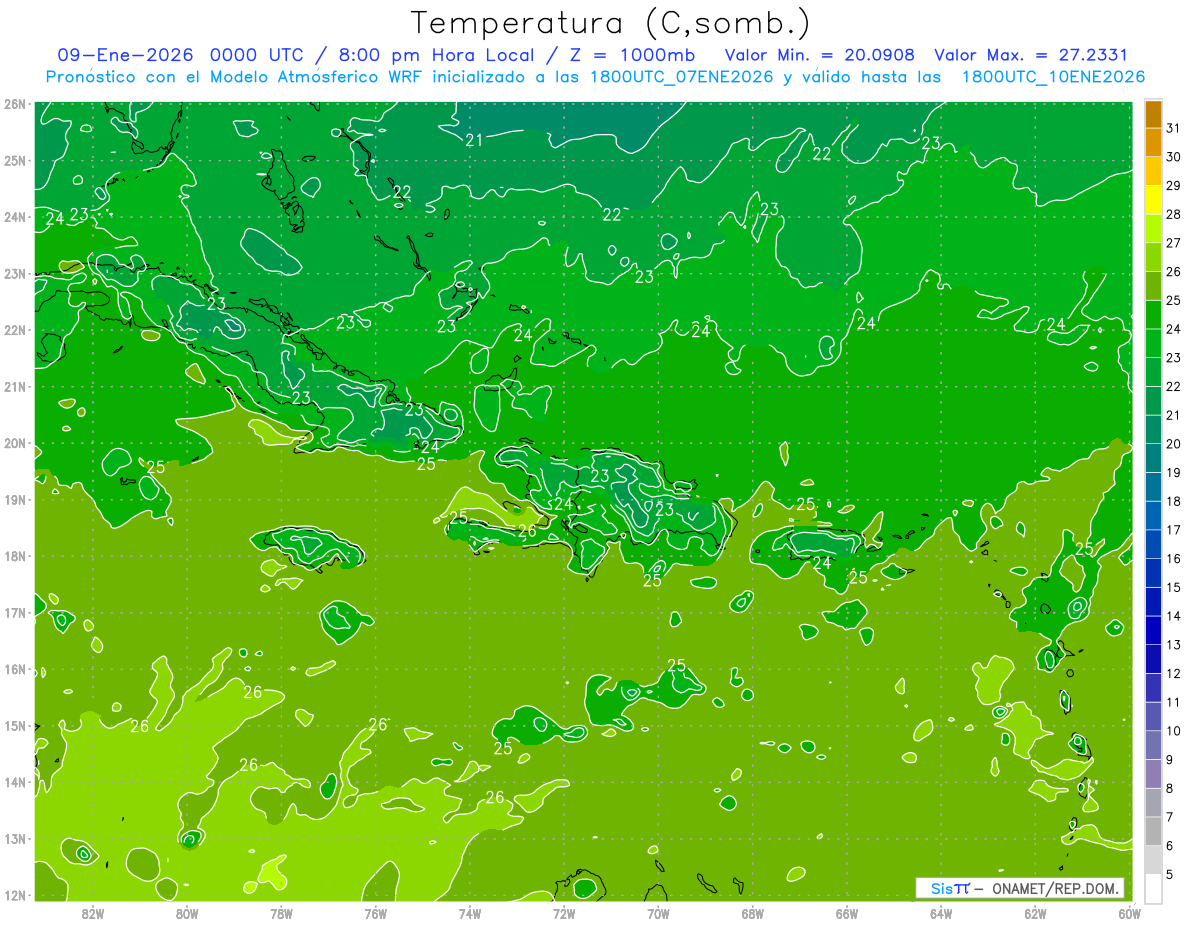Click the 26N latitude axis label

pyautogui.click(x=14, y=104)
